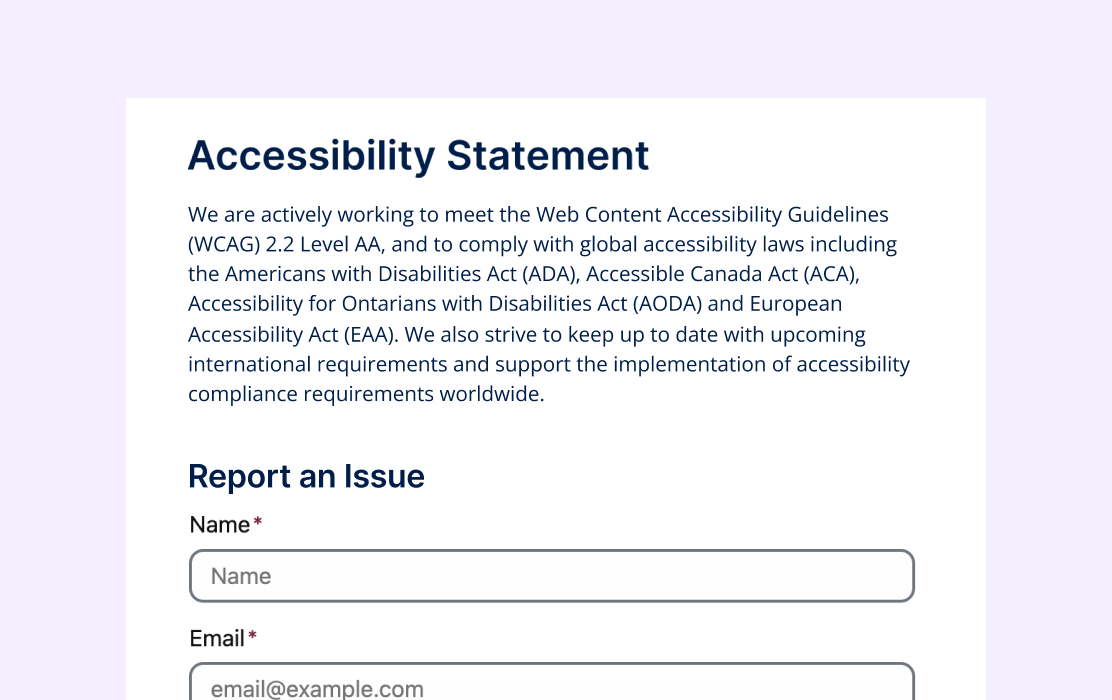Viewport: 1112px width, 700px height.
Task: Click the "Email" field label
Action: (x=217, y=638)
